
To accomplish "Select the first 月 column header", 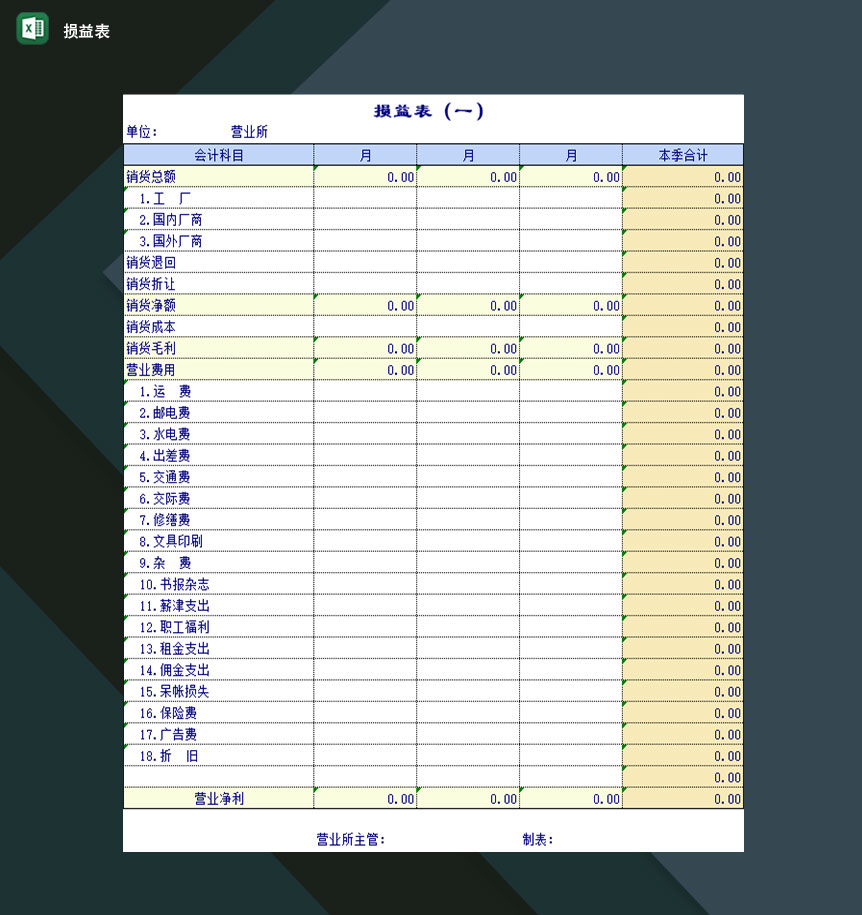I will point(366,155).
